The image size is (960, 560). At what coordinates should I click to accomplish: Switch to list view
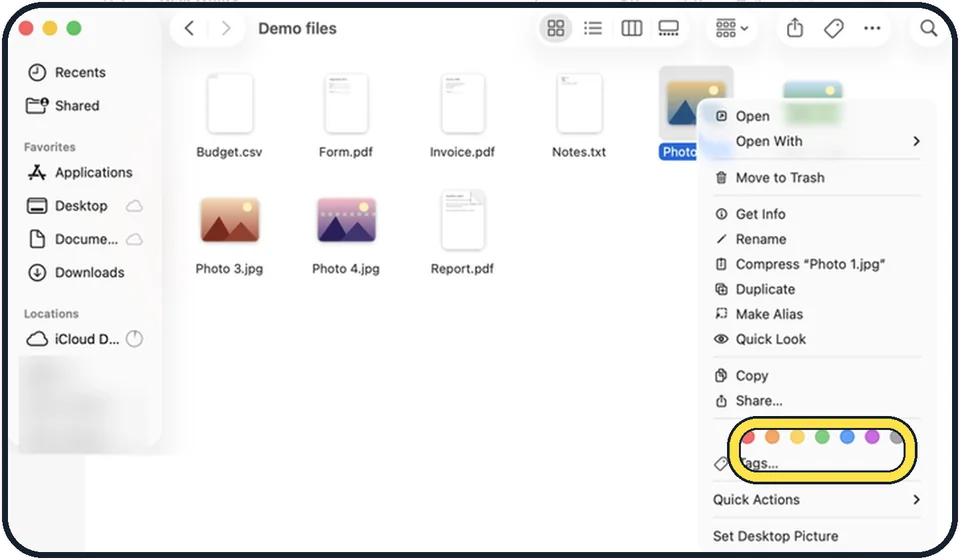(593, 28)
